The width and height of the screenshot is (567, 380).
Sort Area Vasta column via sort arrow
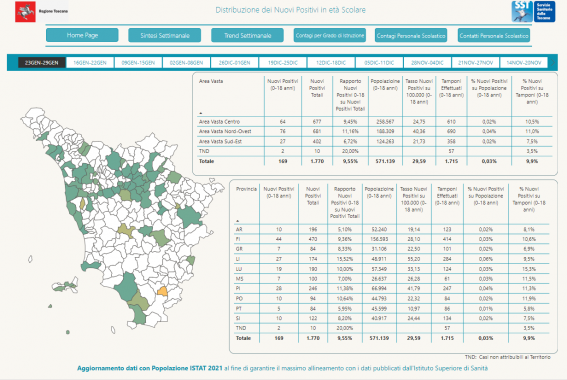[201, 113]
